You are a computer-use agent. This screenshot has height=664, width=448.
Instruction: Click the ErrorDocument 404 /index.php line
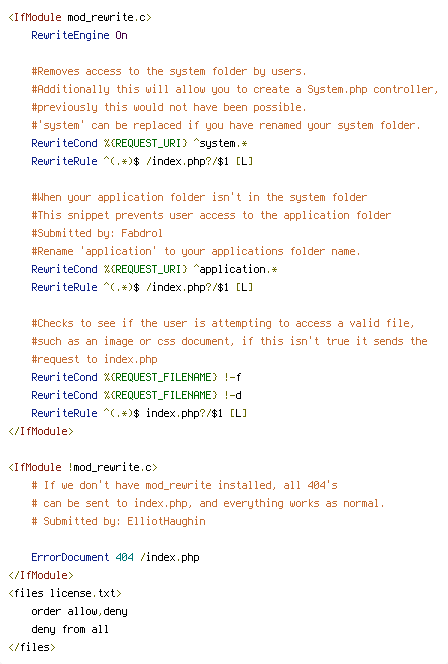pyautogui.click(x=115, y=557)
